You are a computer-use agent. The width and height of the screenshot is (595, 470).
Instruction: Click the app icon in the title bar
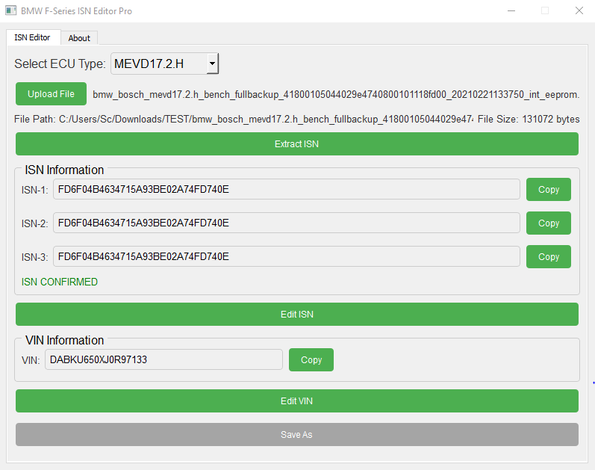(11, 10)
